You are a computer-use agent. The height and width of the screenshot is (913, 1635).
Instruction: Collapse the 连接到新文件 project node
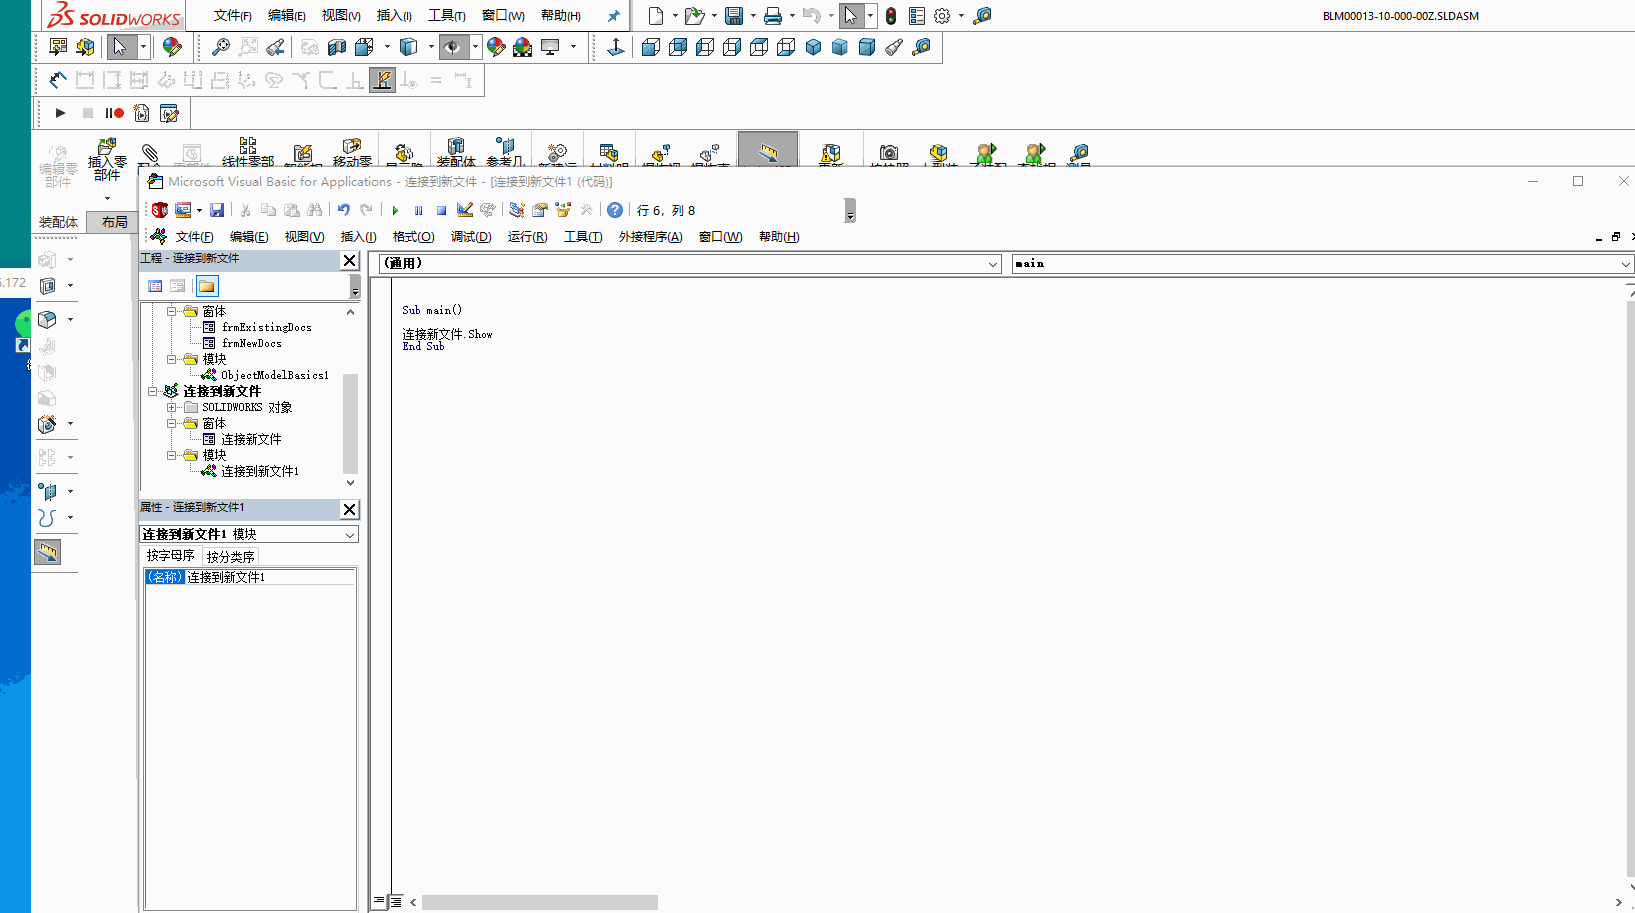click(x=153, y=391)
